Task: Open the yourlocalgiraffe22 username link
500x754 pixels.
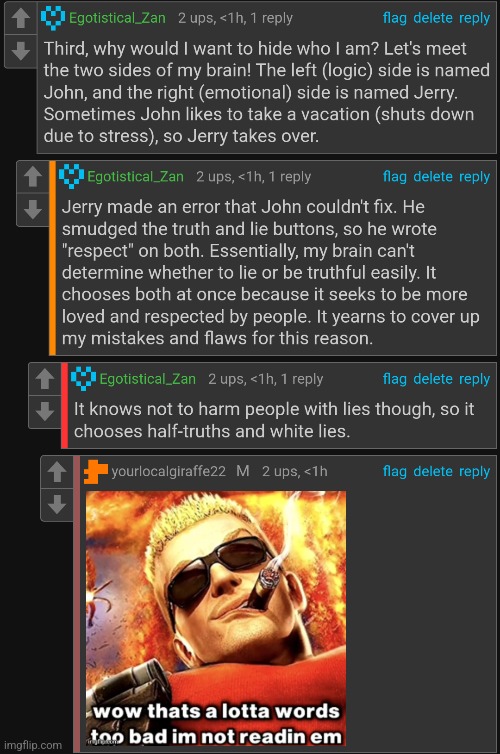Action: pyautogui.click(x=168, y=471)
